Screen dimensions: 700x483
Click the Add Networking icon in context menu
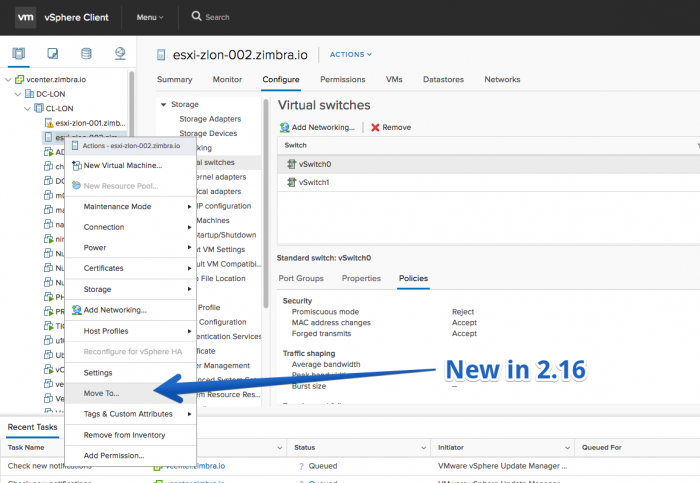coord(77,310)
